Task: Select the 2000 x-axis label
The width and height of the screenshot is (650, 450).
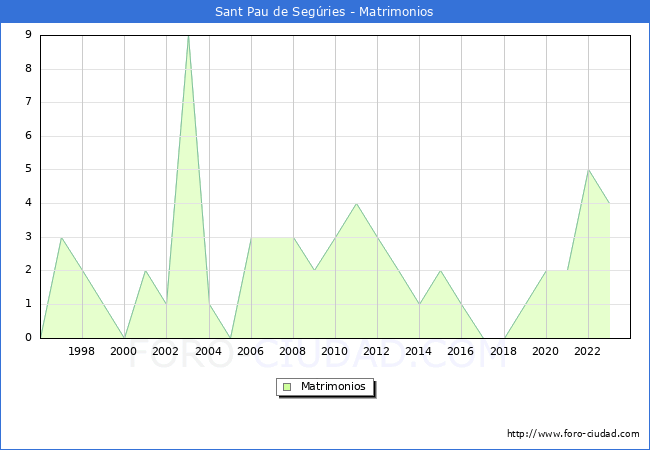Action: point(124,351)
